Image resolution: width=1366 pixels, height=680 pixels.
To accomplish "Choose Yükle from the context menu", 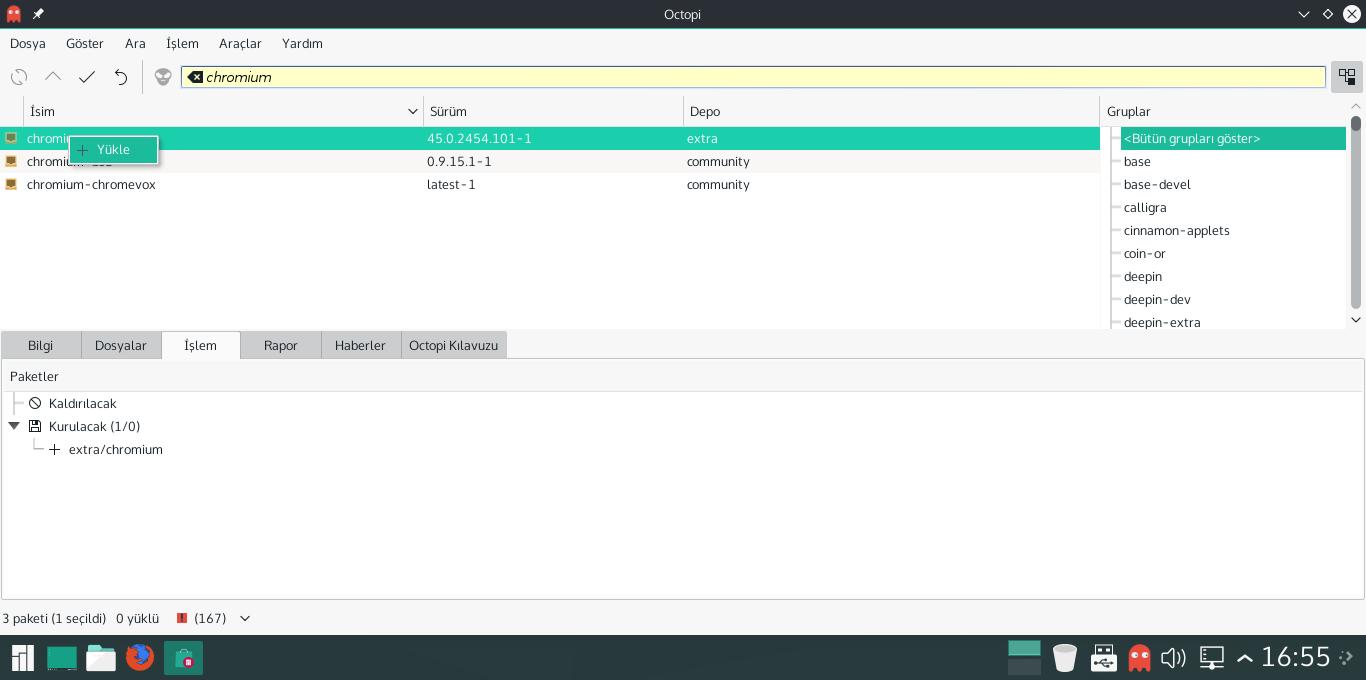I will click(113, 150).
